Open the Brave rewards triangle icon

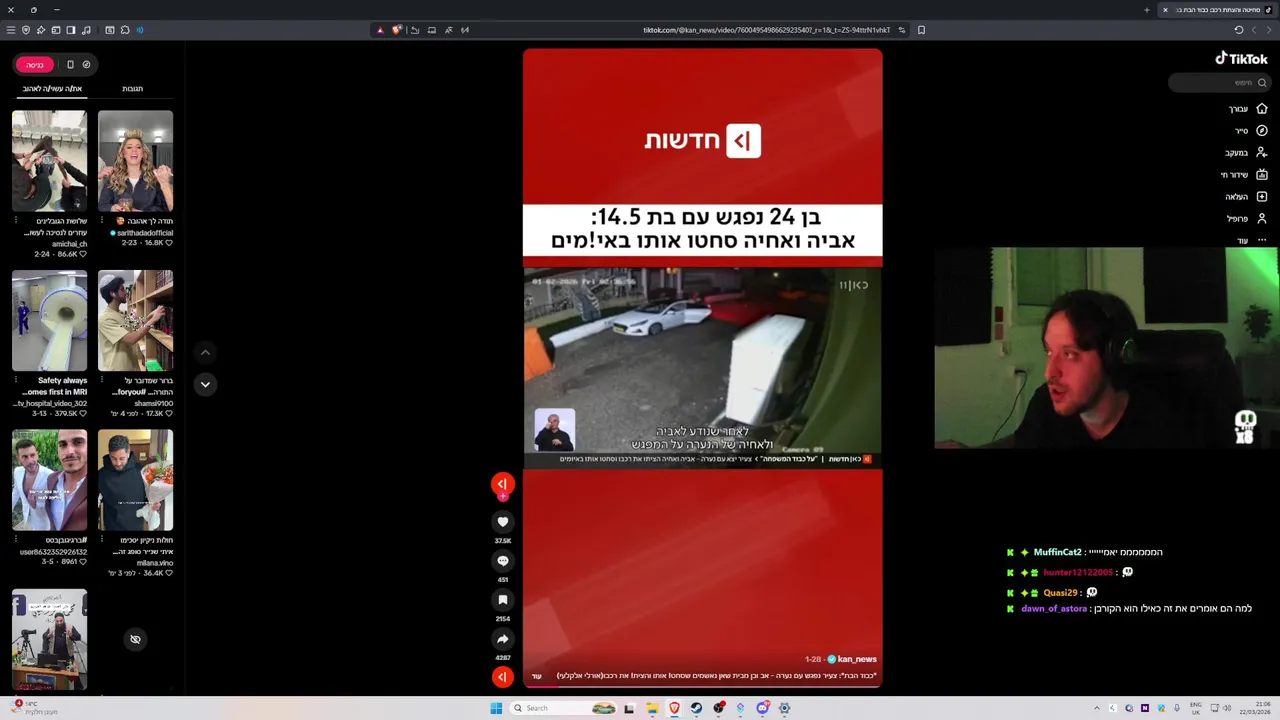[x=380, y=30]
